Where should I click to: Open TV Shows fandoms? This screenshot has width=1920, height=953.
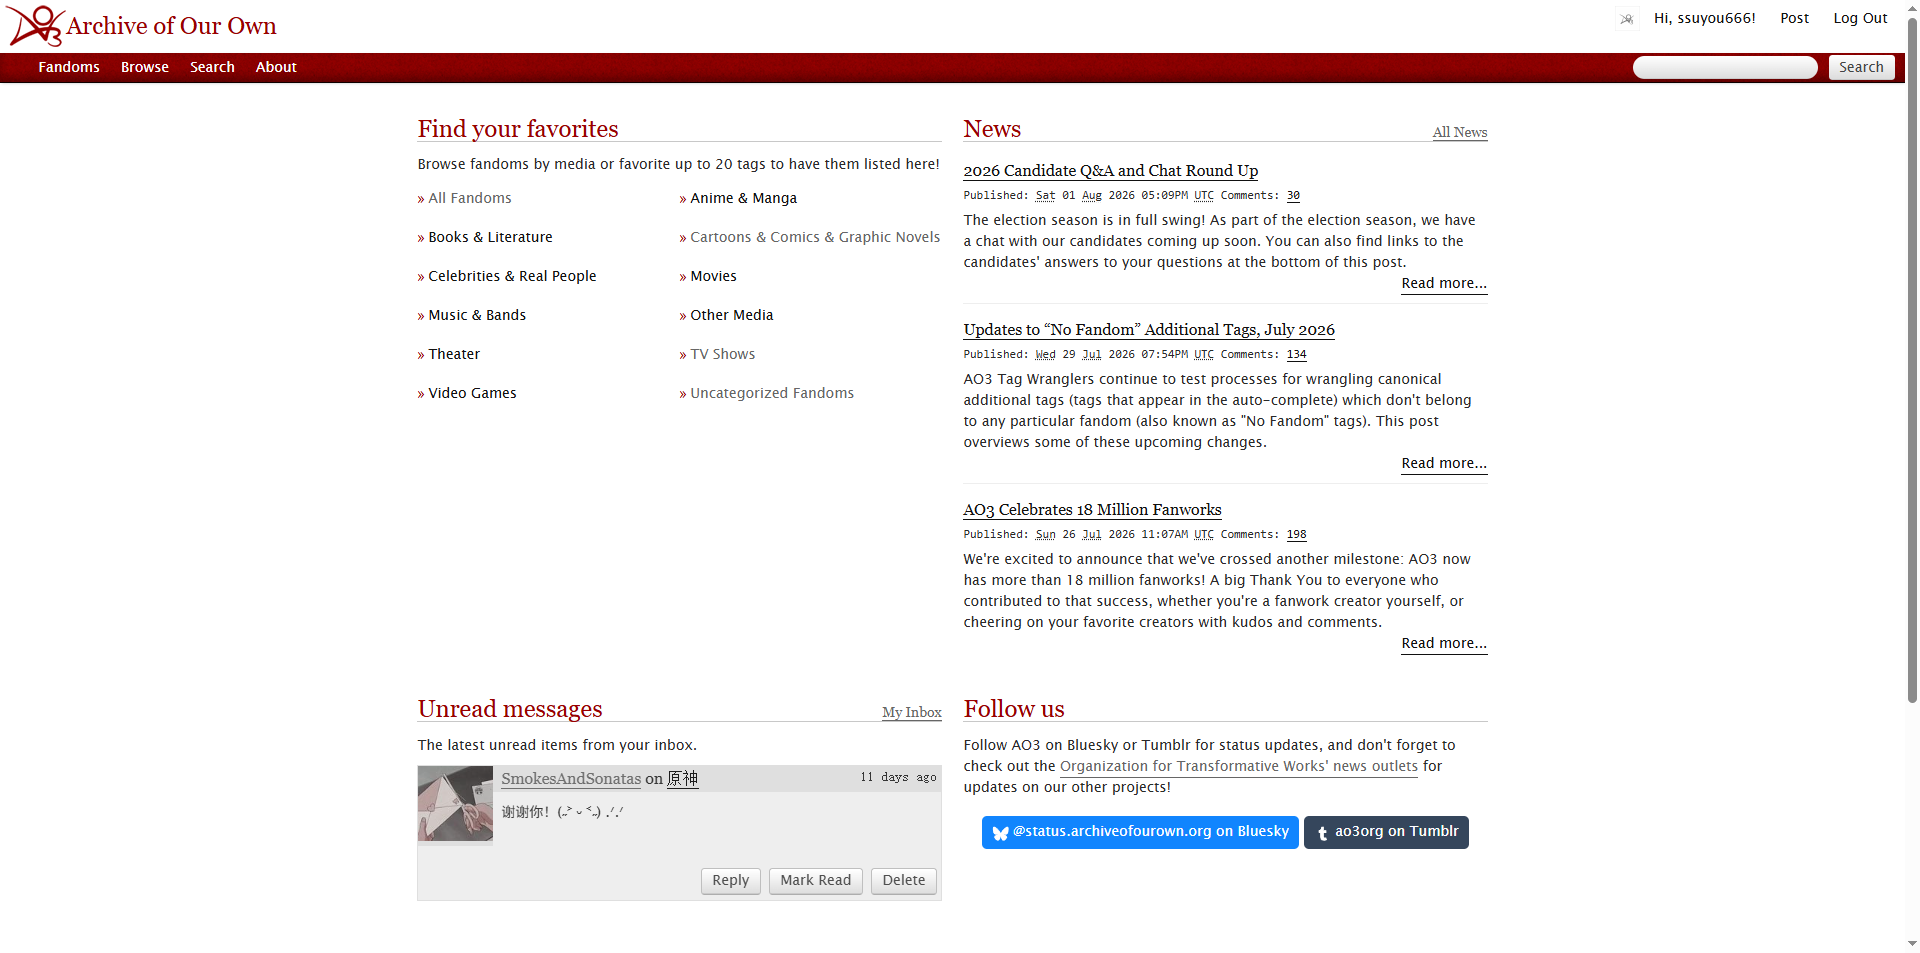[x=722, y=354]
